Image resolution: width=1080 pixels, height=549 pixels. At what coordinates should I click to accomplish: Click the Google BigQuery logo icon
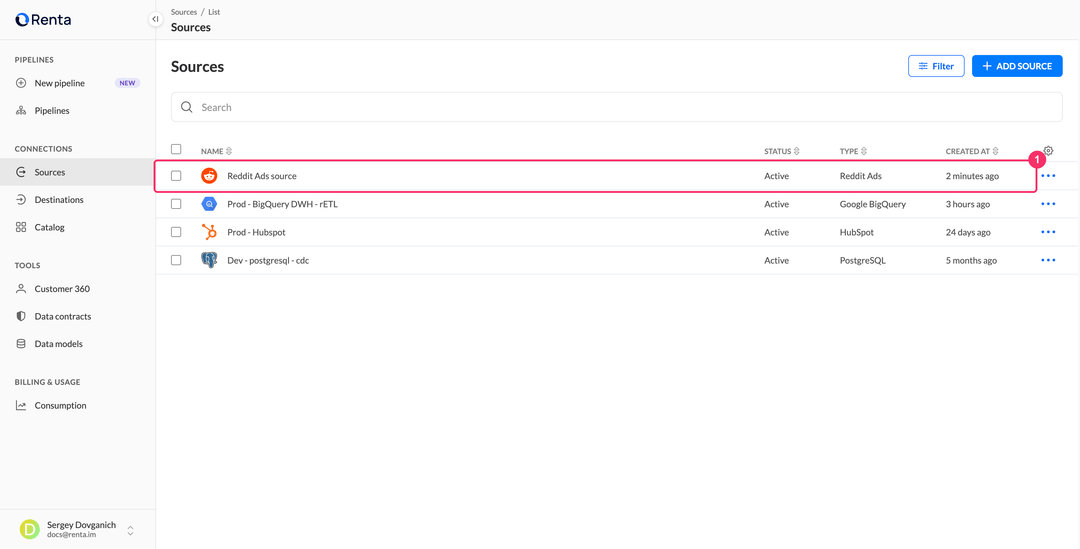(209, 204)
